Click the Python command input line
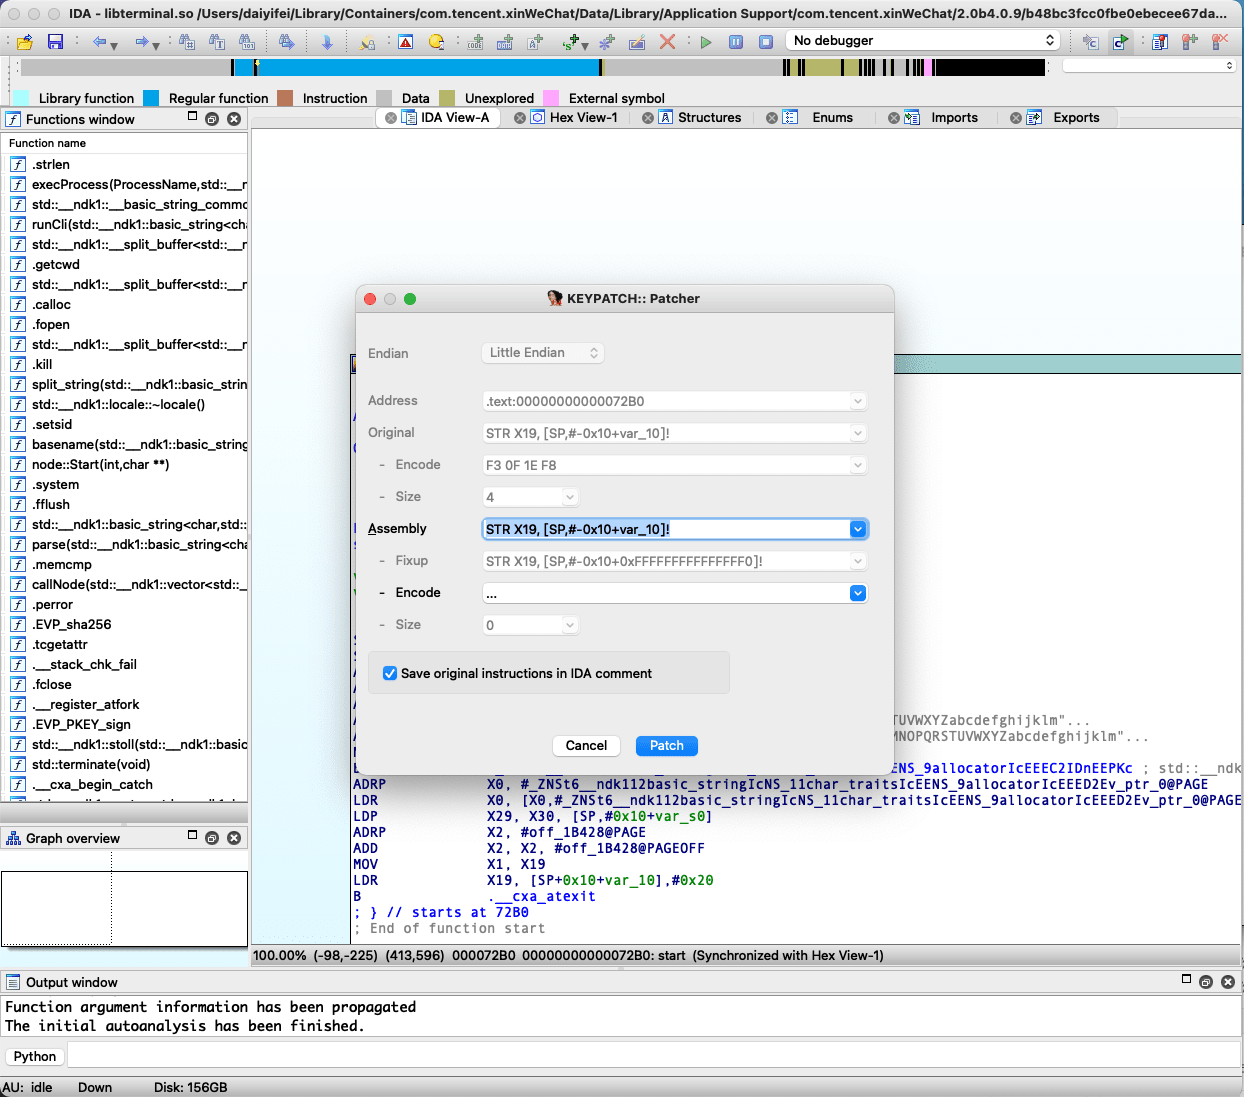 (654, 1056)
